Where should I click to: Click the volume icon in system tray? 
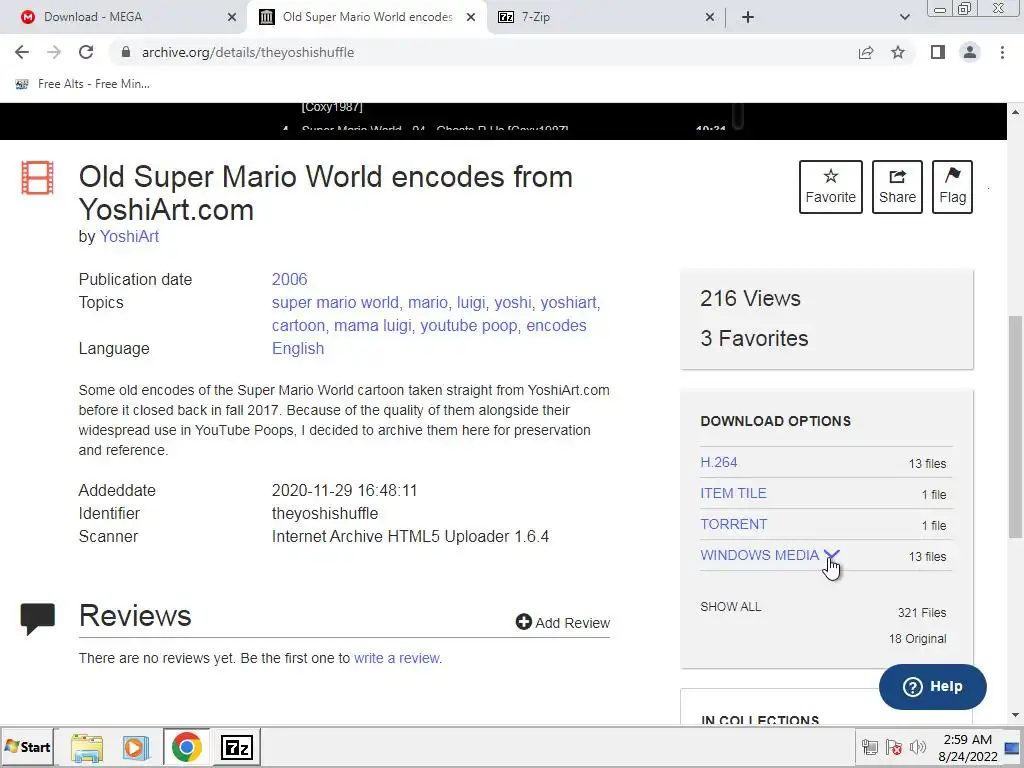pyautogui.click(x=918, y=747)
